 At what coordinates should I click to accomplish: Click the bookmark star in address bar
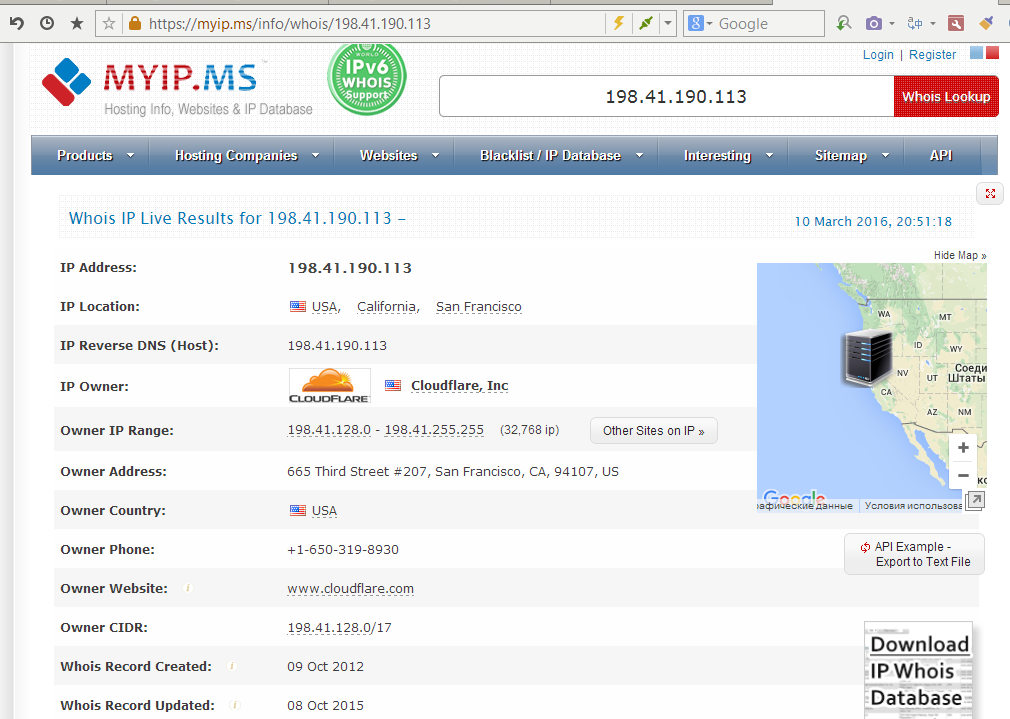click(x=110, y=23)
